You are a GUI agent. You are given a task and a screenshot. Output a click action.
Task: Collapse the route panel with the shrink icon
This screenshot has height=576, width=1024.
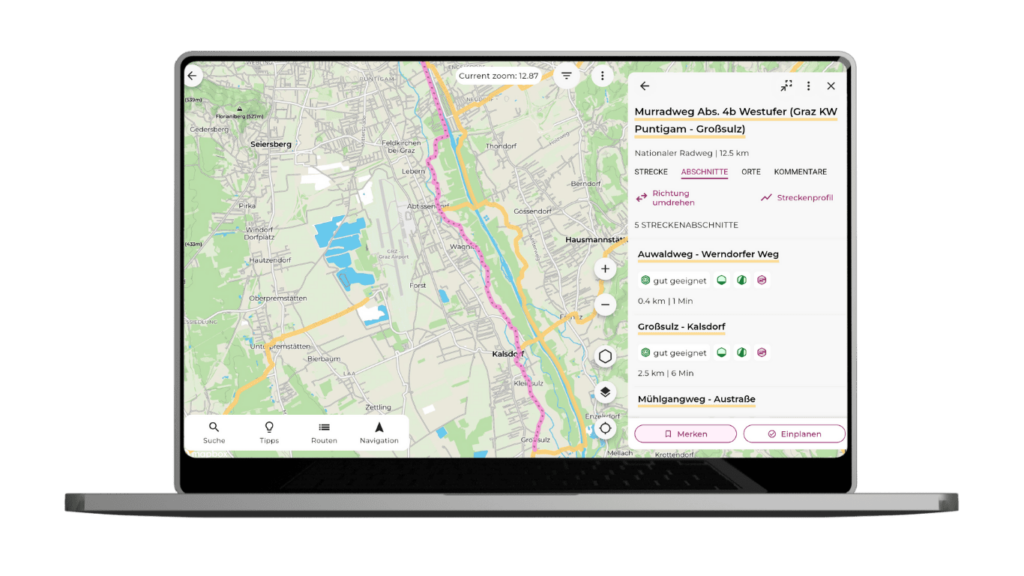pos(786,87)
